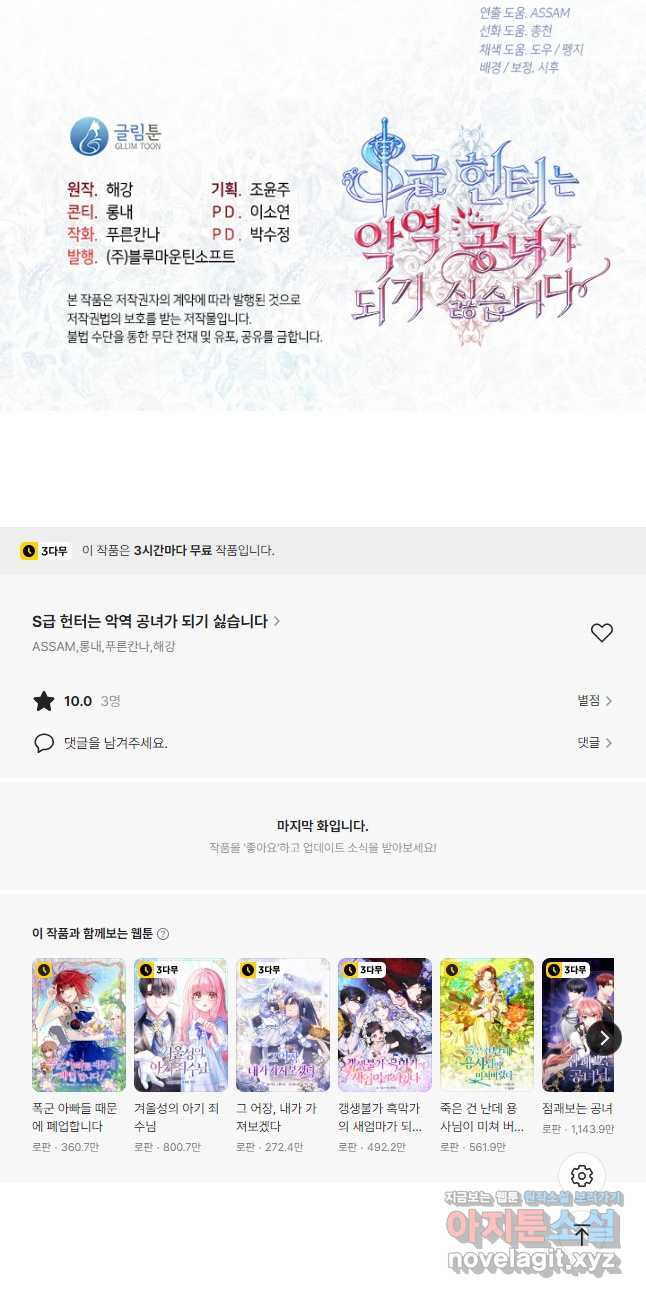Viewport: 646px width, 1298px height.
Task: Click authors line ASSAM,룽내,푸른칸나,해강
Action: tap(104, 647)
